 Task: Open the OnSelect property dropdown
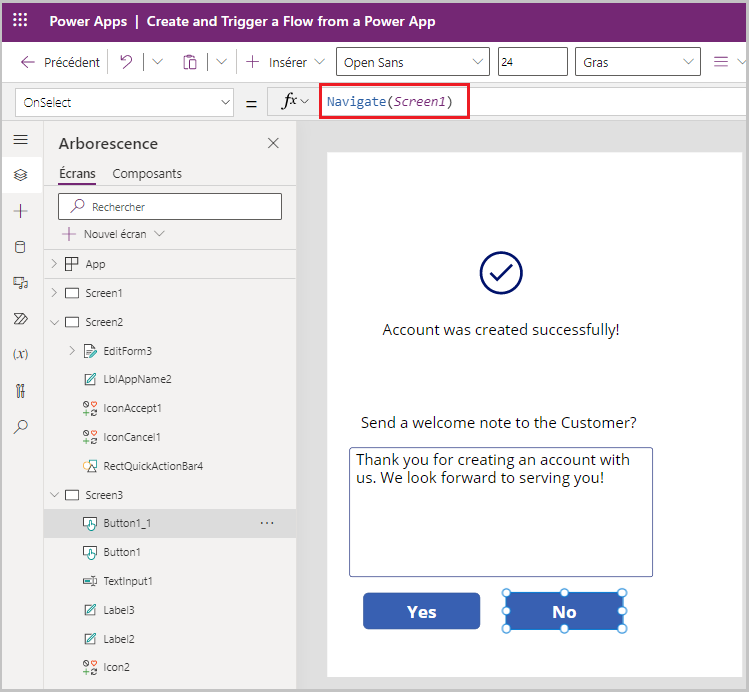(x=124, y=102)
